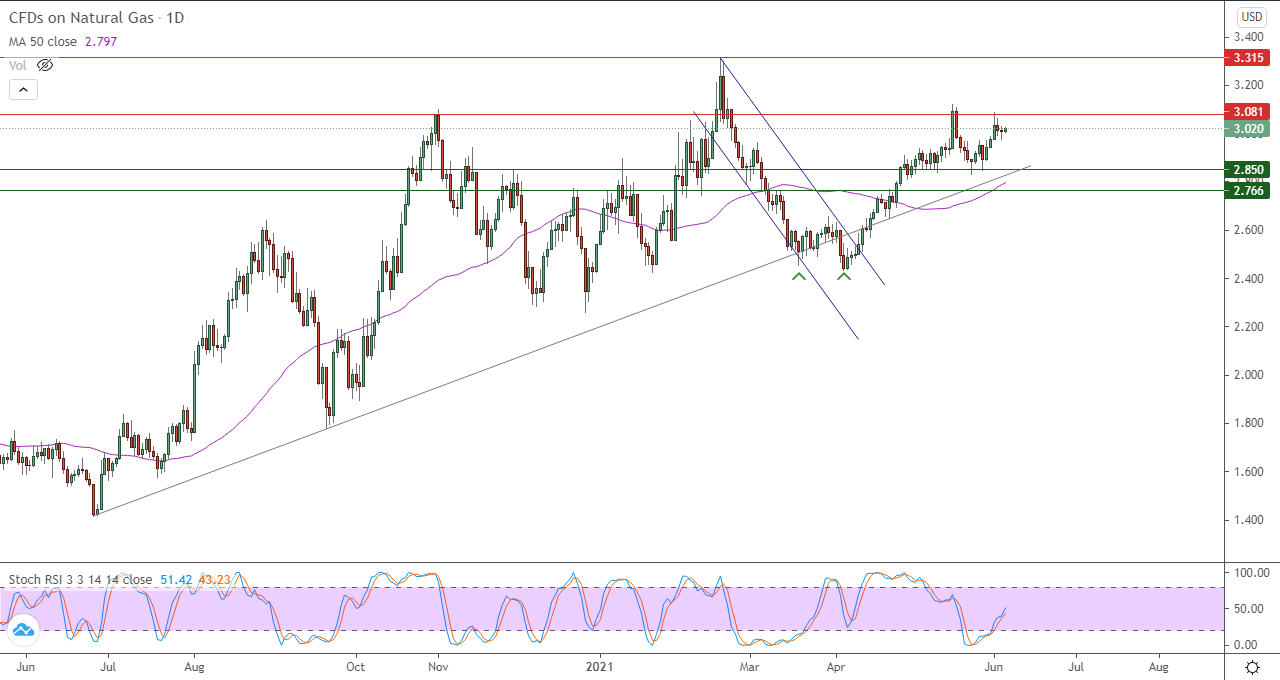Open the USD currency selector

(1252, 17)
